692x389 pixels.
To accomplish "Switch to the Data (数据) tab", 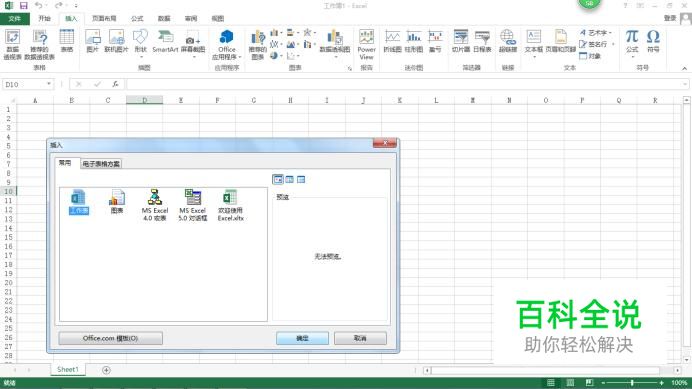I will (164, 19).
